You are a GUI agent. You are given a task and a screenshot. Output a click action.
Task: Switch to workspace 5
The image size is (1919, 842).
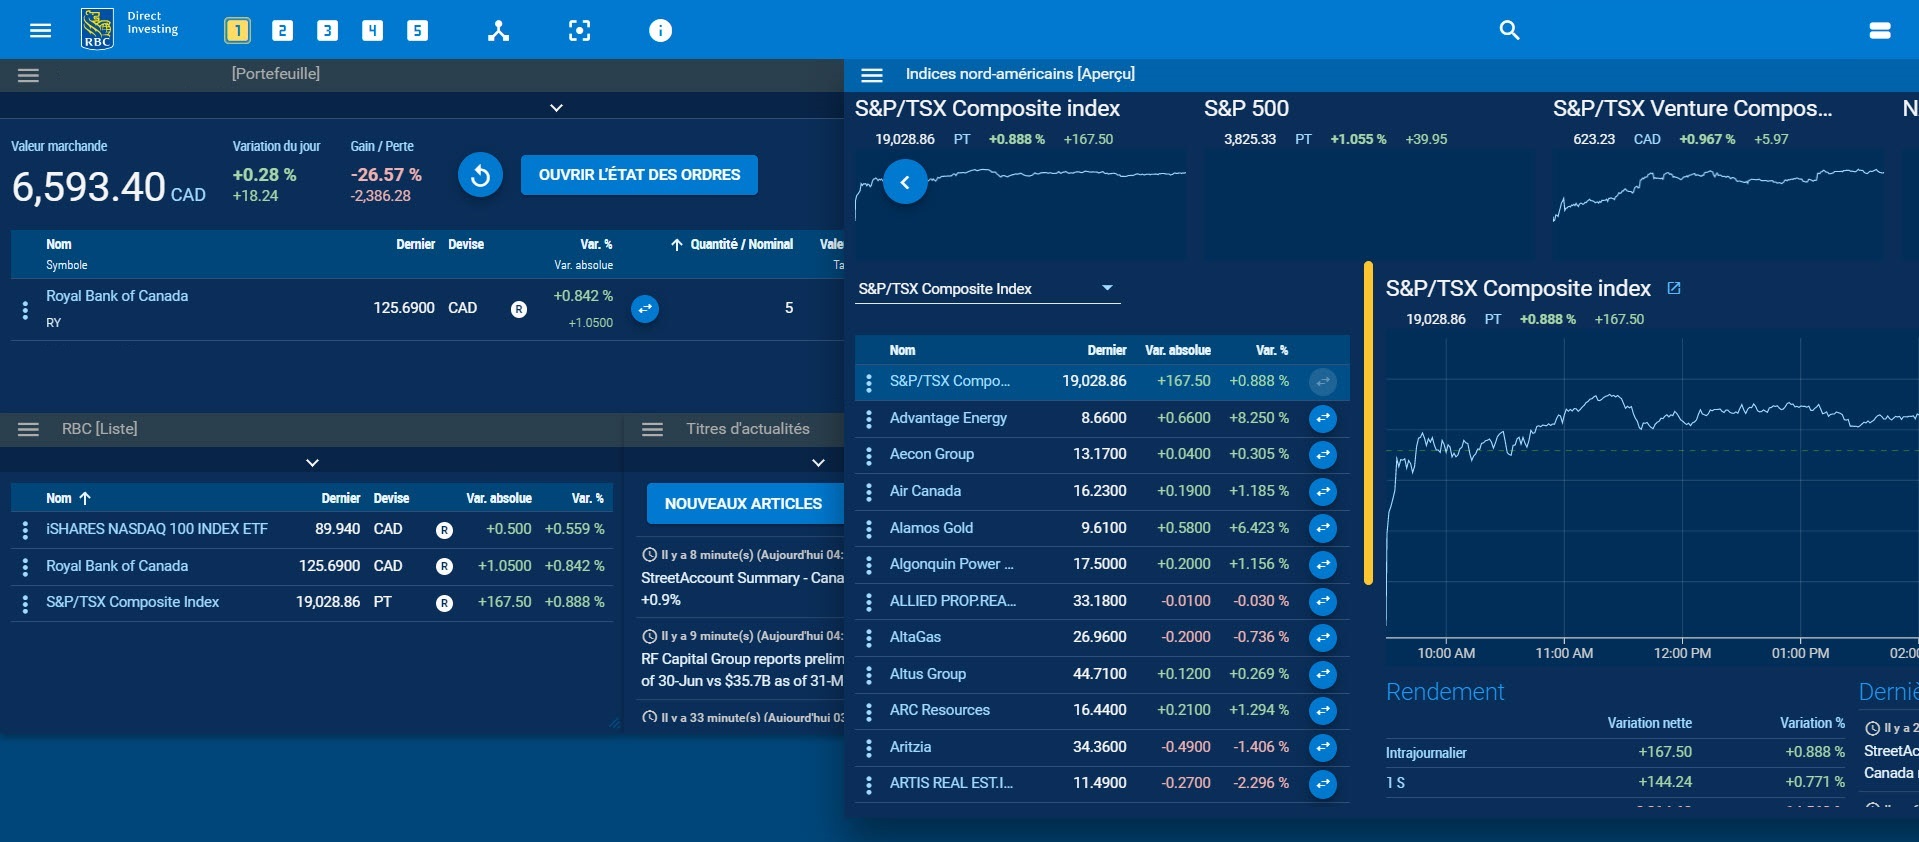(x=418, y=31)
